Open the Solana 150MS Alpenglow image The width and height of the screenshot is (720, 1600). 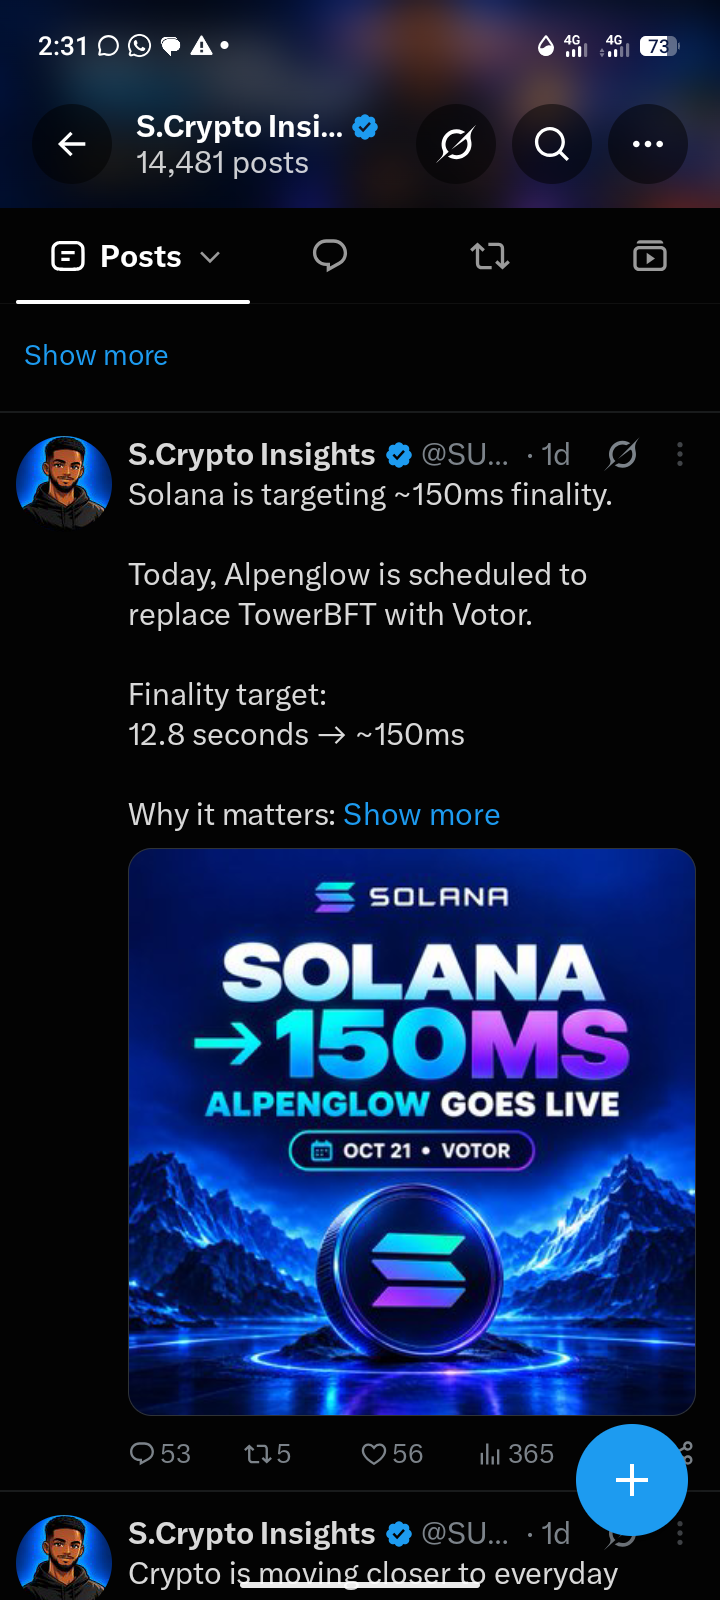(412, 1132)
